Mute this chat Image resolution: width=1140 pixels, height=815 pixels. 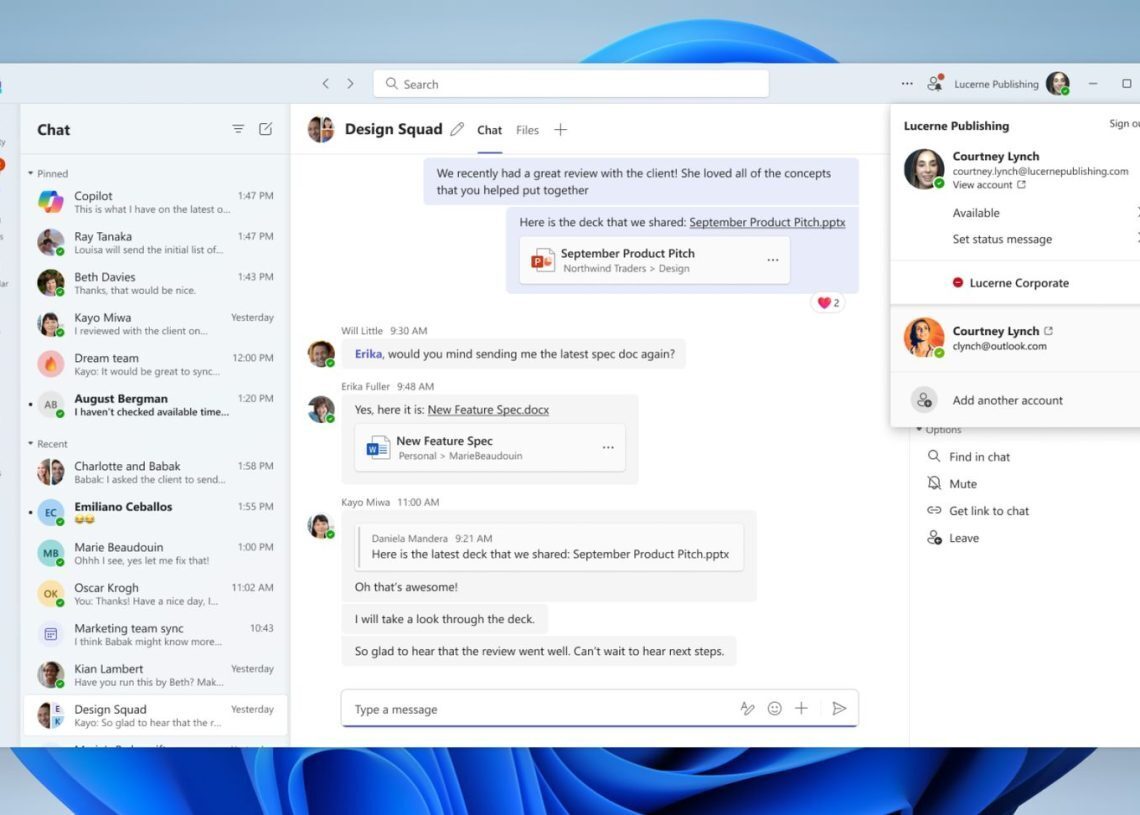click(952, 483)
